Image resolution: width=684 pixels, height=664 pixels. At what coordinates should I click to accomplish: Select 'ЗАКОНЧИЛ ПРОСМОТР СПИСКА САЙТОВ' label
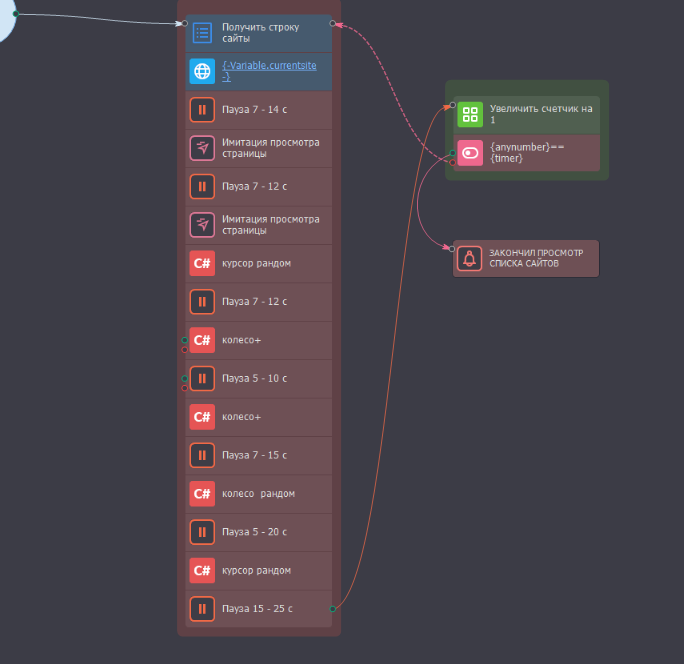tap(536, 258)
